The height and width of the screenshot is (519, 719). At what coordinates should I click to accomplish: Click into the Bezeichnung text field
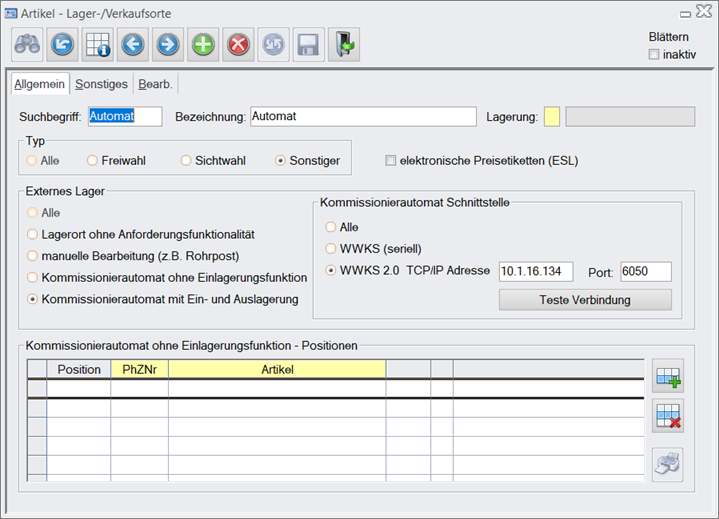pyautogui.click(x=363, y=117)
